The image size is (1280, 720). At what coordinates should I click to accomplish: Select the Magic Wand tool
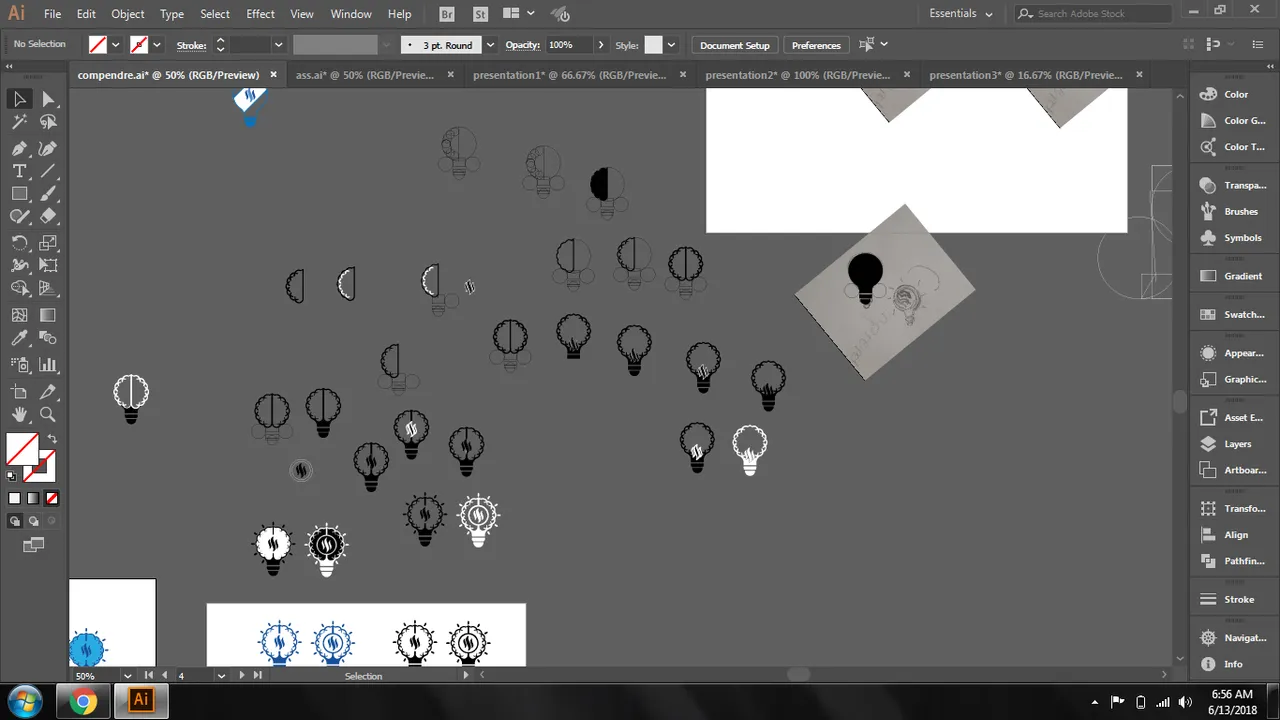tap(19, 122)
